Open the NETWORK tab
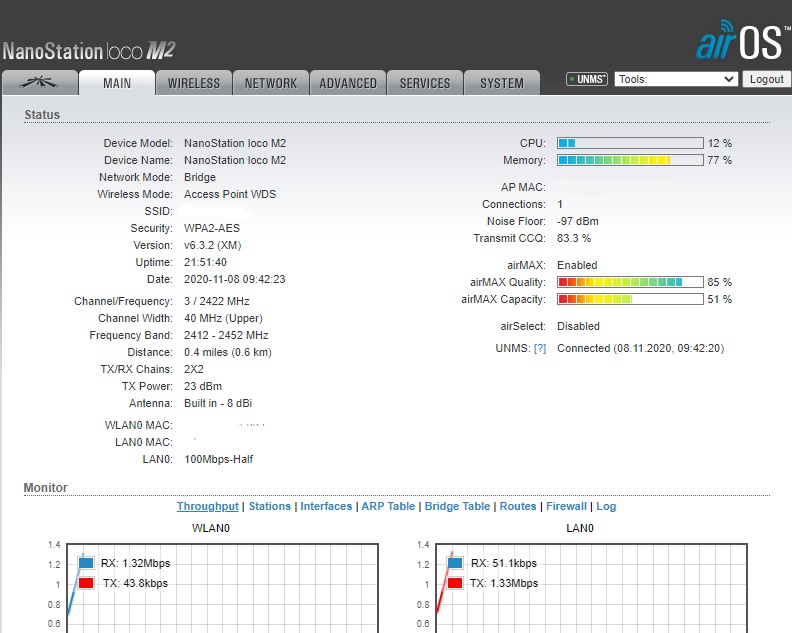Screen dimensions: 792x633 (x=271, y=83)
